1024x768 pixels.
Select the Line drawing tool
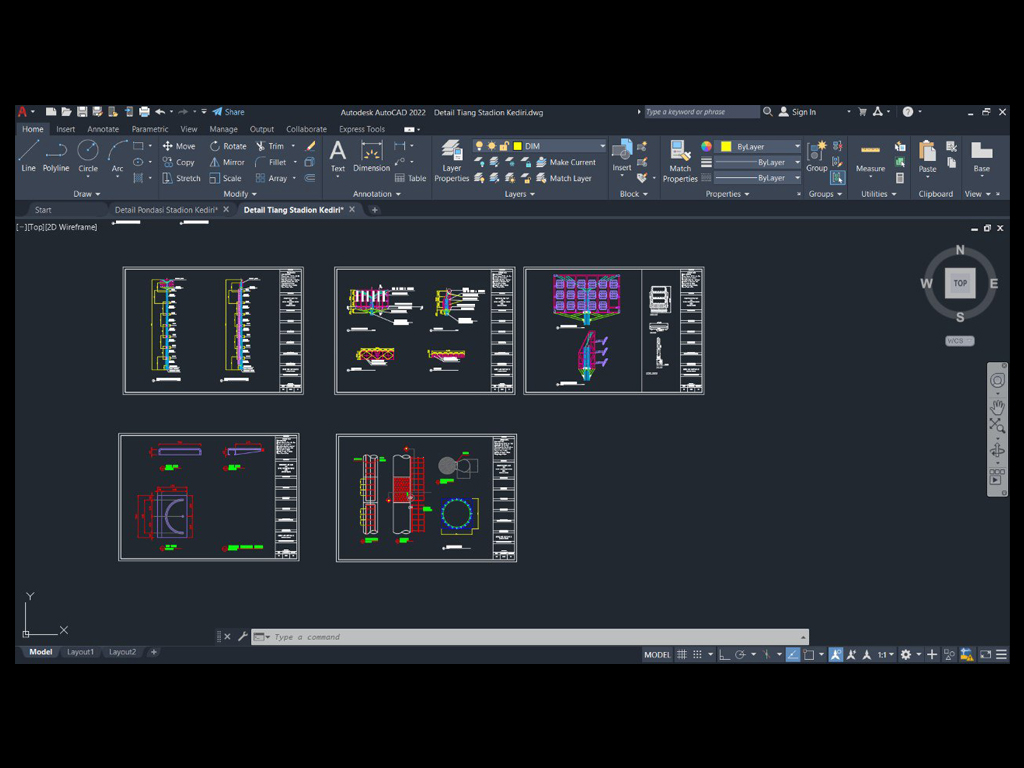pyautogui.click(x=28, y=155)
